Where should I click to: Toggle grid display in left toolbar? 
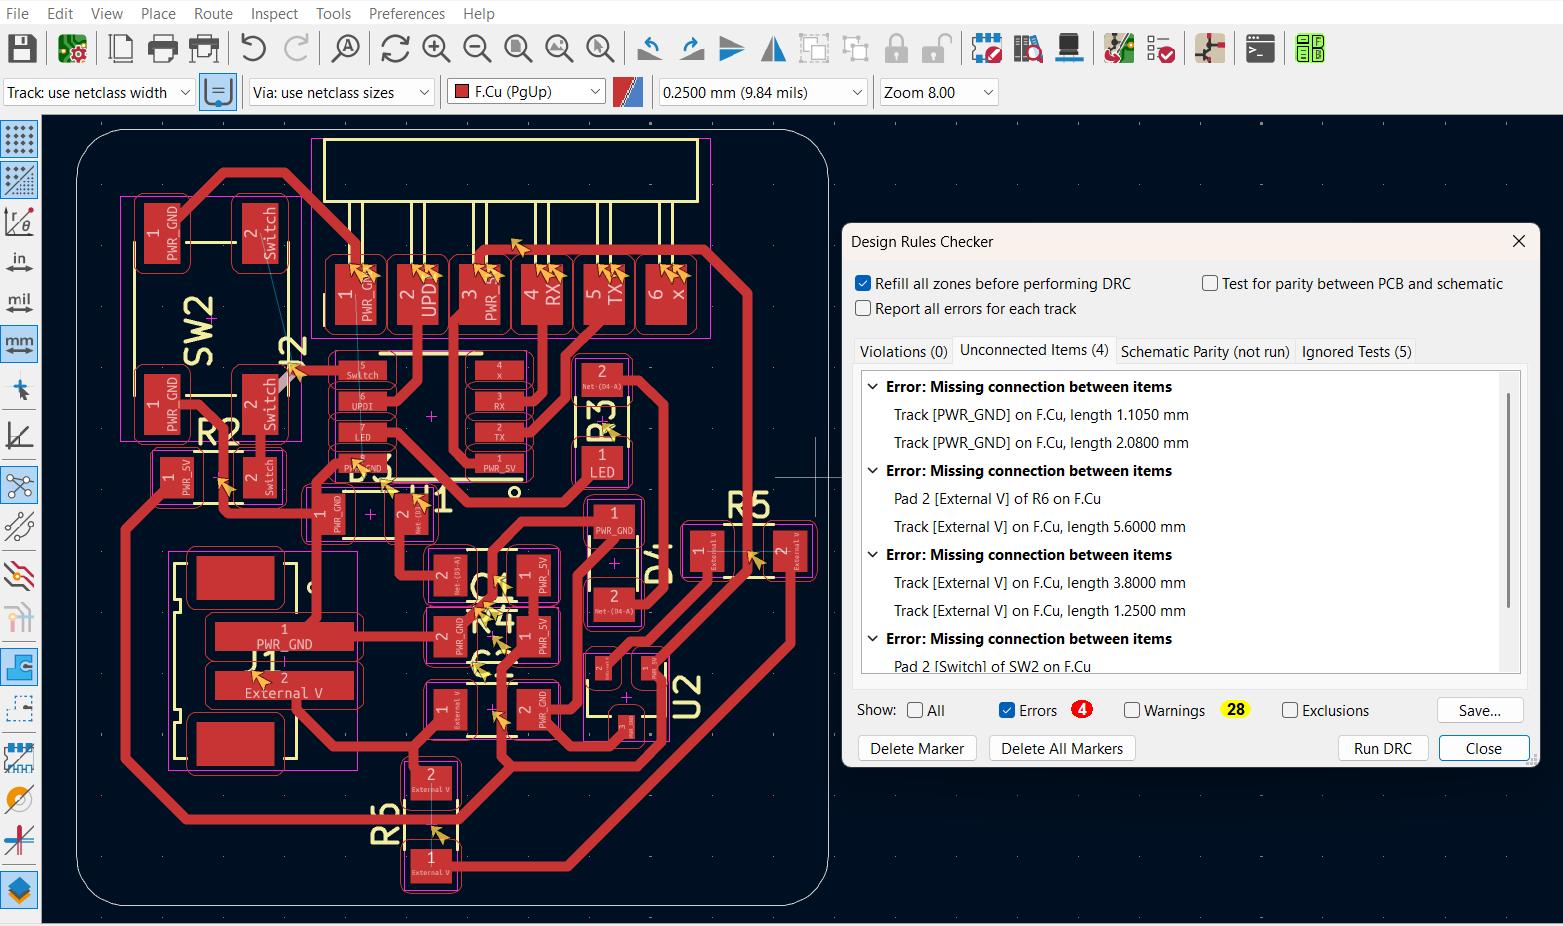(x=19, y=139)
